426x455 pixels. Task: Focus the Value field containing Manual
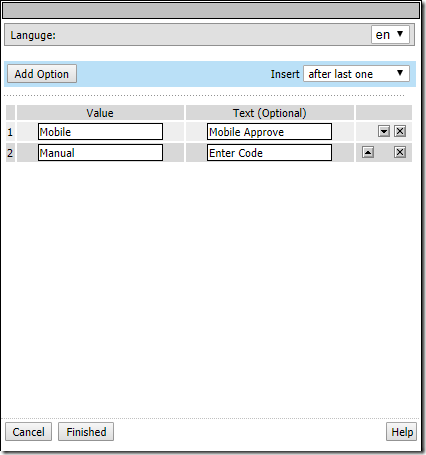point(100,153)
